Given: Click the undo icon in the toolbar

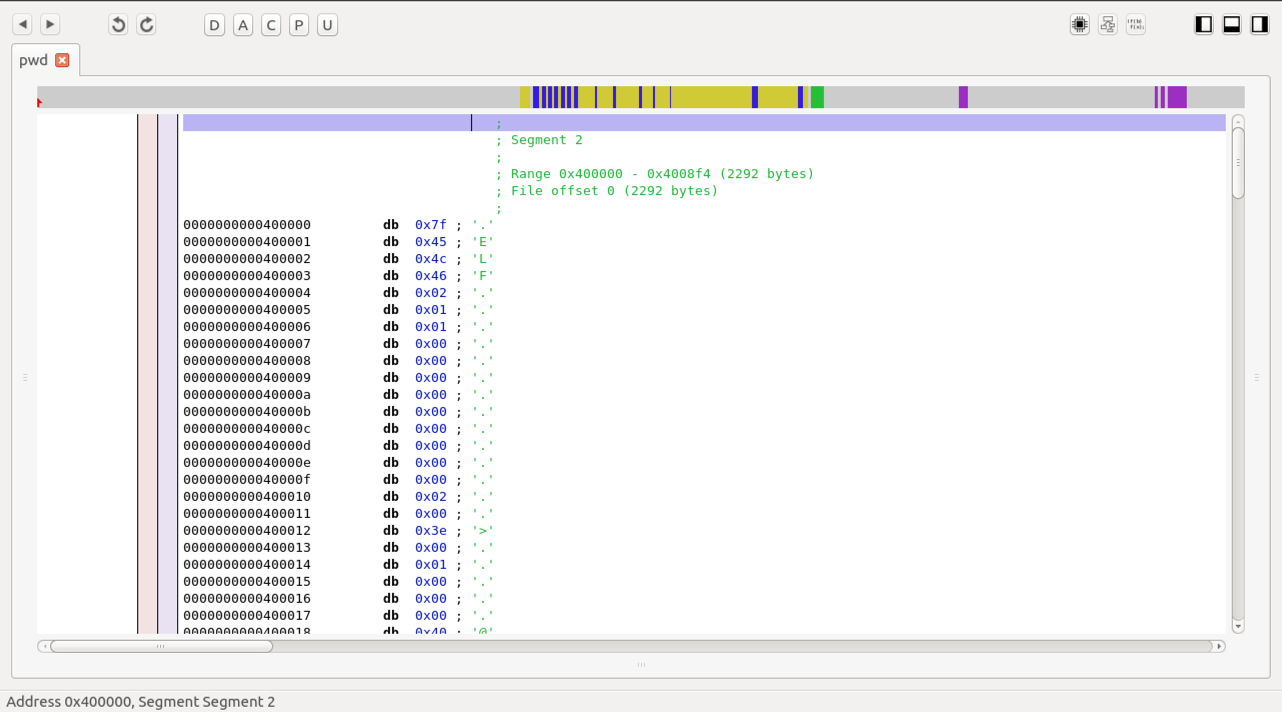Looking at the screenshot, I should [x=118, y=25].
